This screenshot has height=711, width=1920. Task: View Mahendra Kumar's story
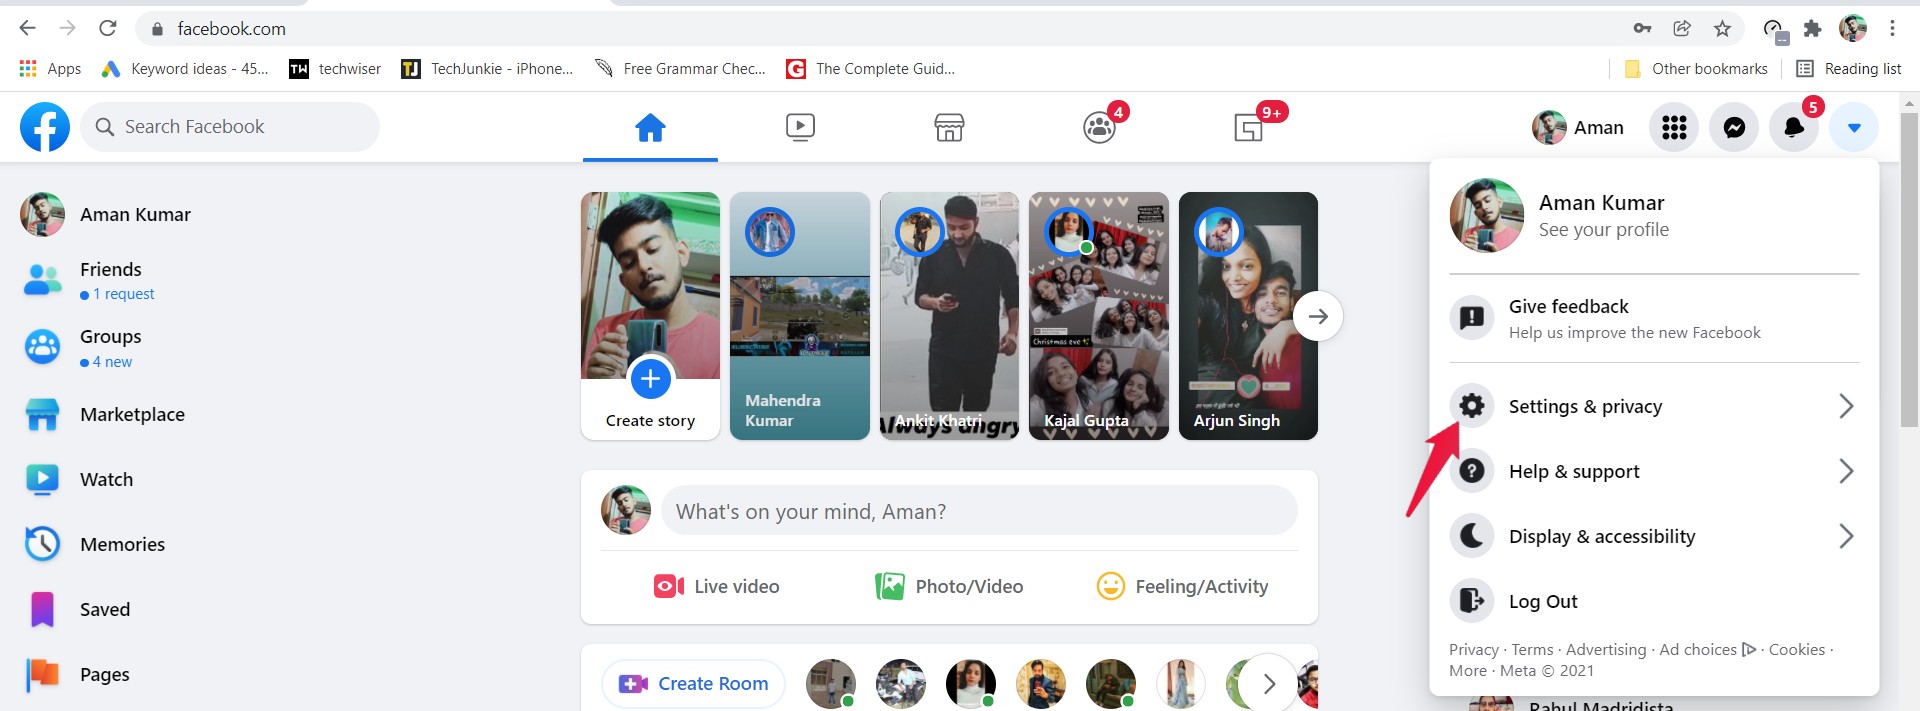(800, 316)
